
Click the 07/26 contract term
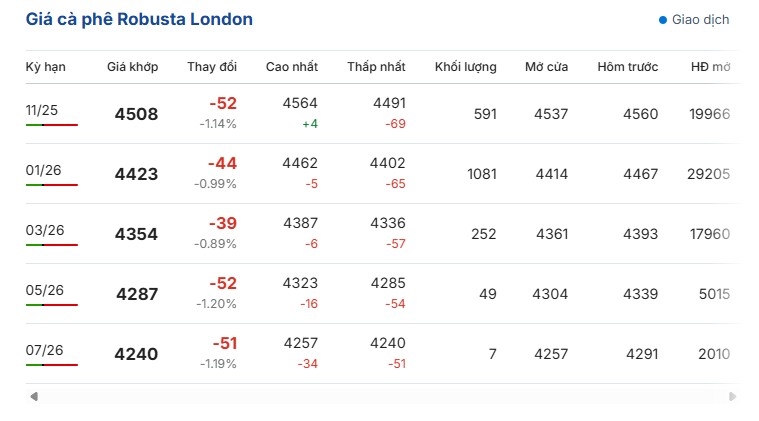pyautogui.click(x=44, y=350)
